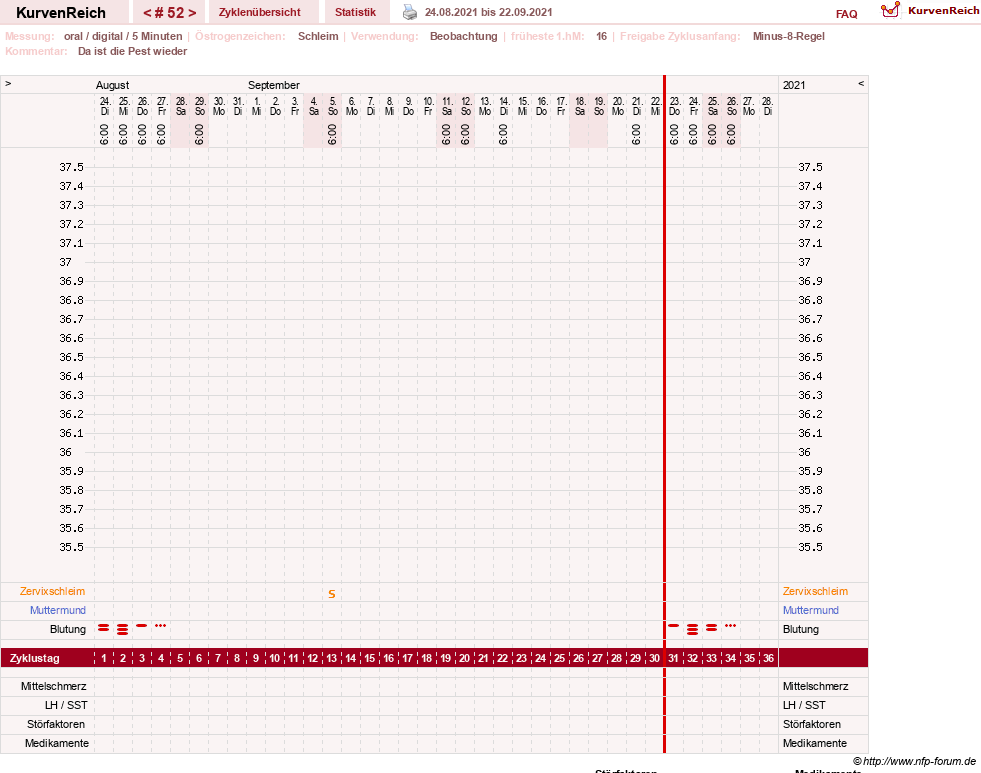This screenshot has width=981, height=773.
Task: Click the right Zervixschleim row label
Action: pyautogui.click(x=815, y=591)
